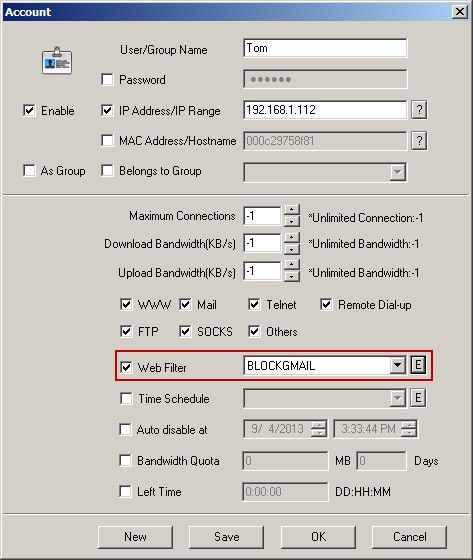Image resolution: width=473 pixels, height=560 pixels.
Task: Uncheck the Web Filter checkbox
Action: point(126,367)
